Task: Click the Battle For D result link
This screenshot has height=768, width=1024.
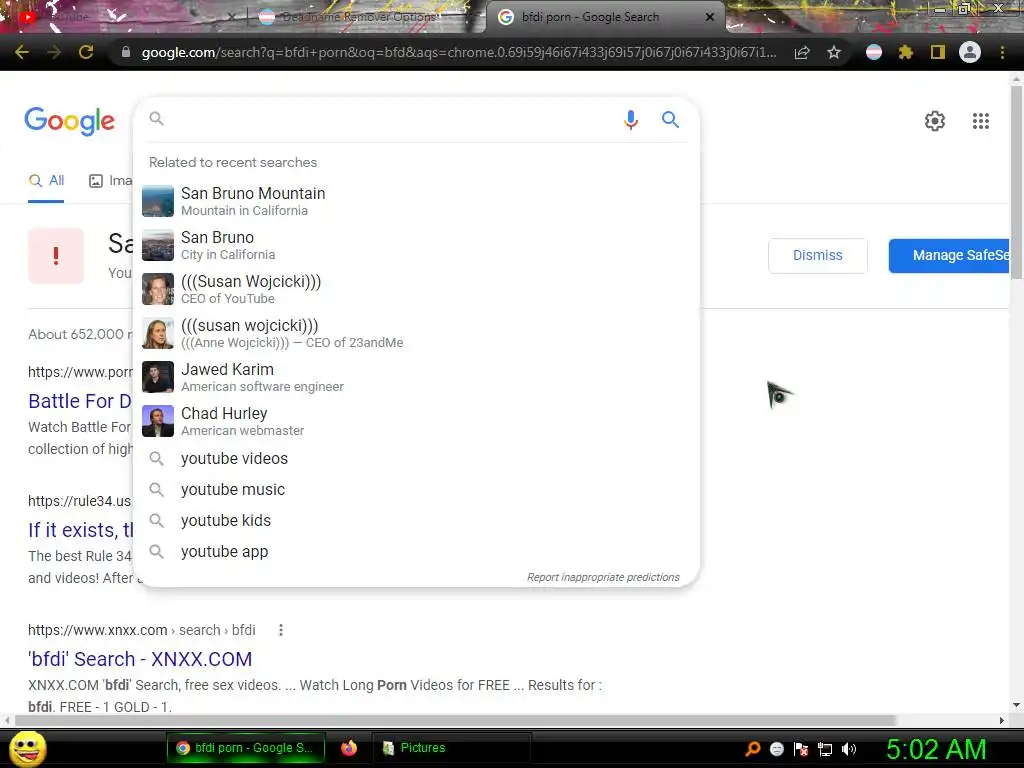Action: pos(80,401)
